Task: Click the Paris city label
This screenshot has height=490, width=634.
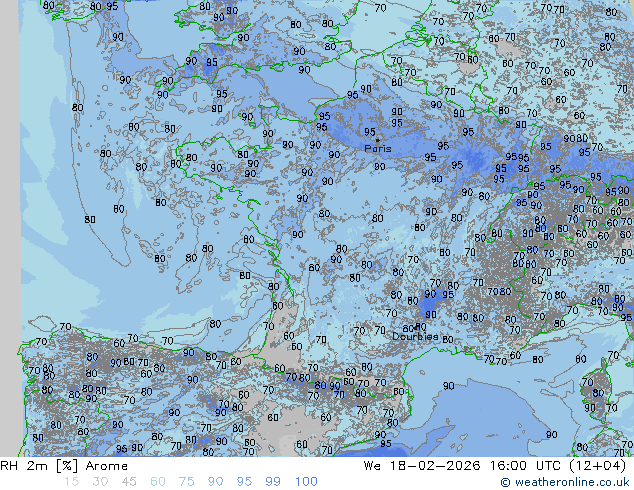Action: (378, 149)
